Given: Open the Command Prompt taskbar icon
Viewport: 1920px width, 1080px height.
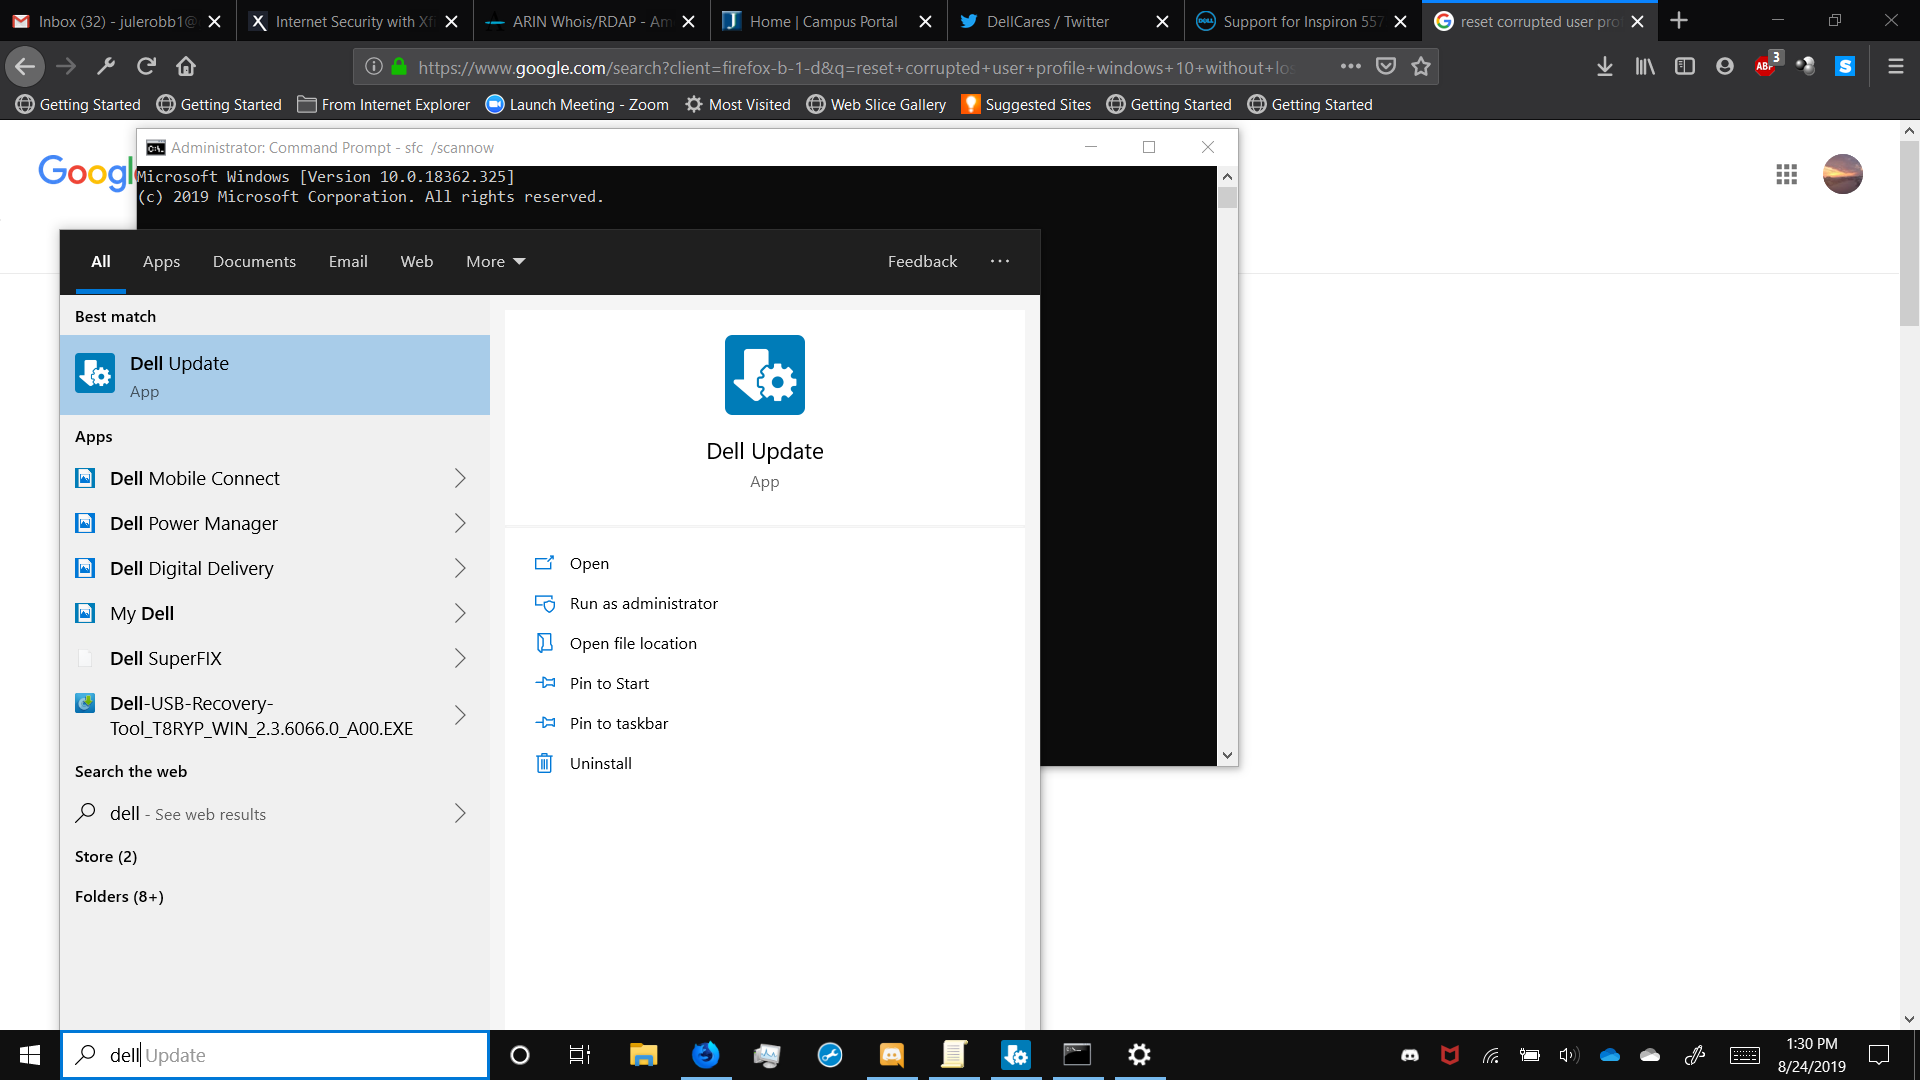Looking at the screenshot, I should click(1077, 1055).
